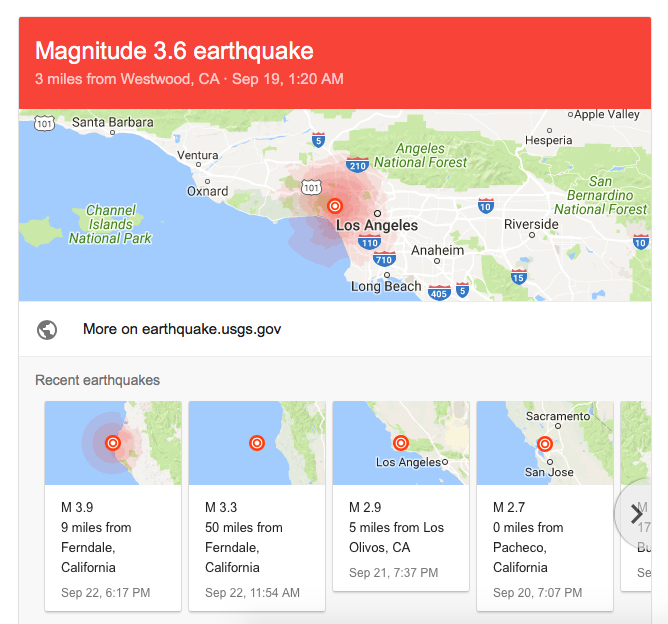Click the epicenter marker on M 3.3 ocean map

tap(257, 442)
